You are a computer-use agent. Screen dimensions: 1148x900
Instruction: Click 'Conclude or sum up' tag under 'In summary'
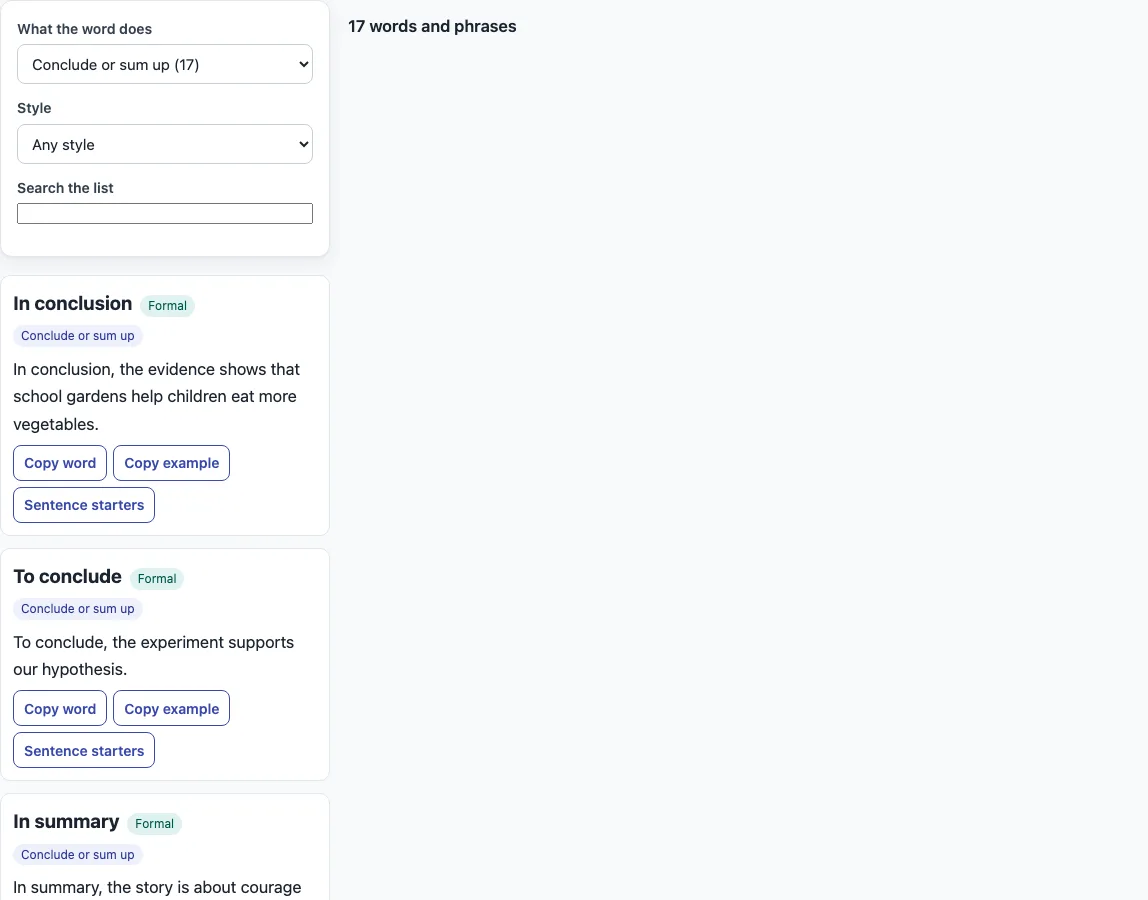[78, 855]
